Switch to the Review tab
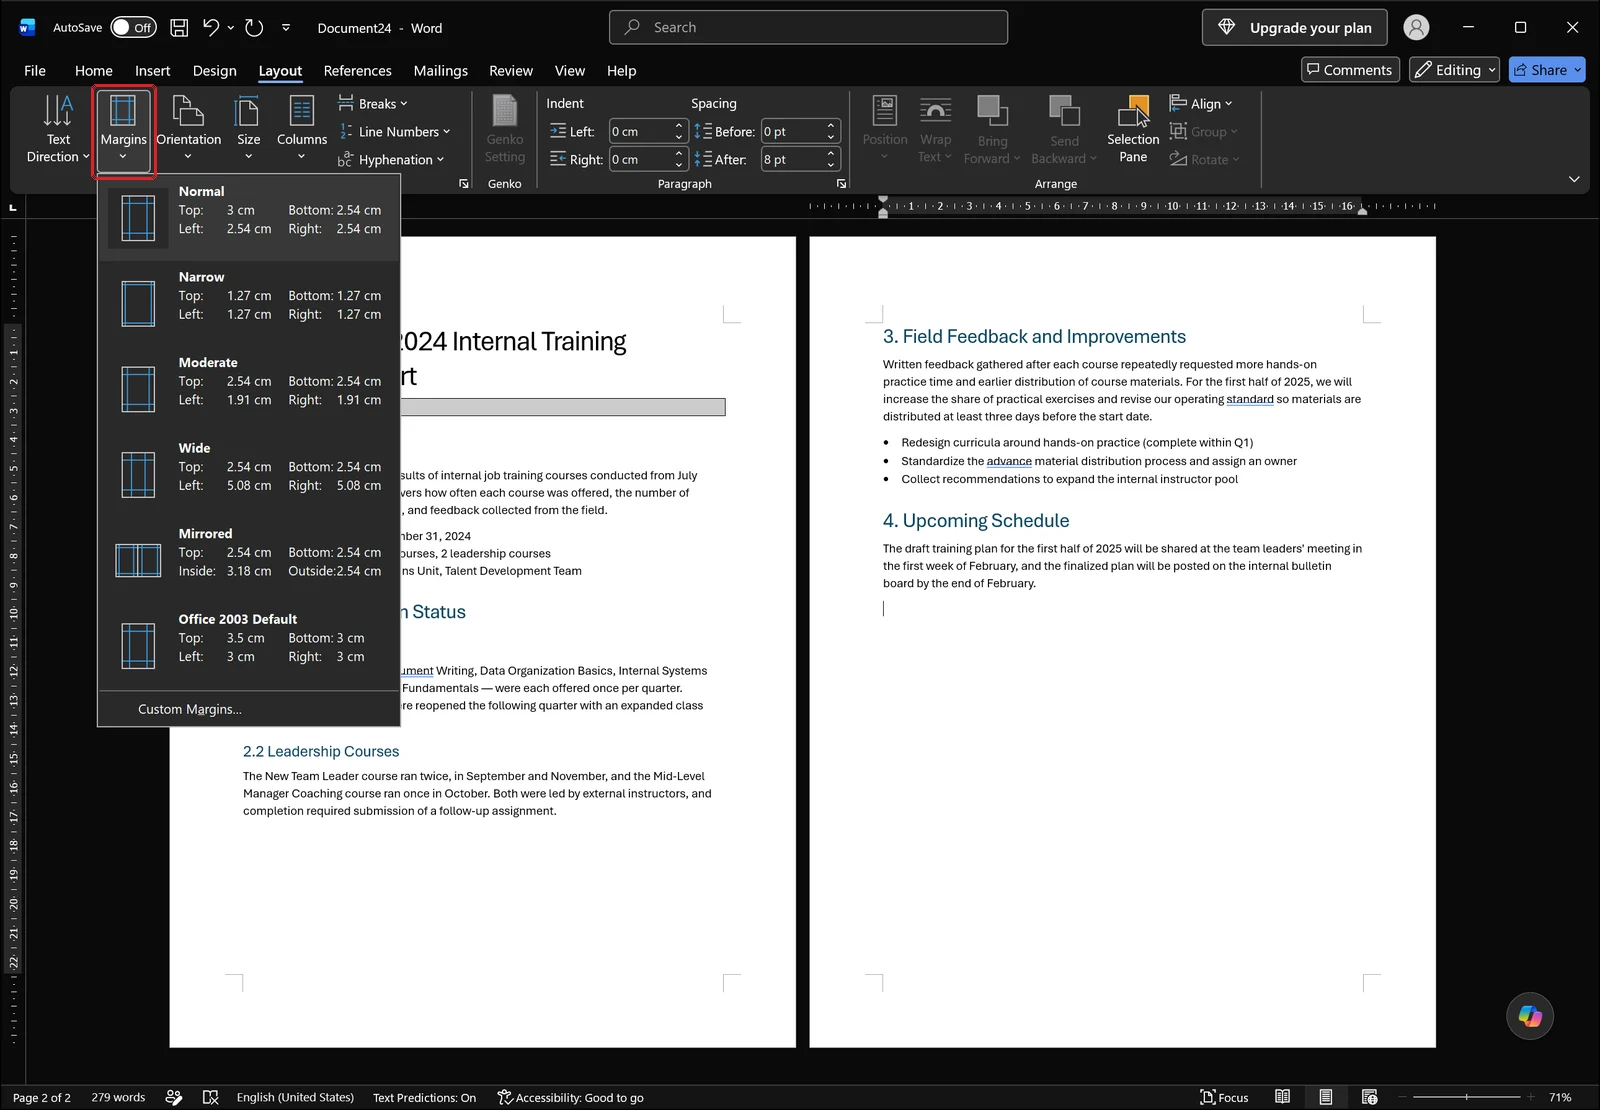Viewport: 1600px width, 1110px height. pyautogui.click(x=511, y=71)
